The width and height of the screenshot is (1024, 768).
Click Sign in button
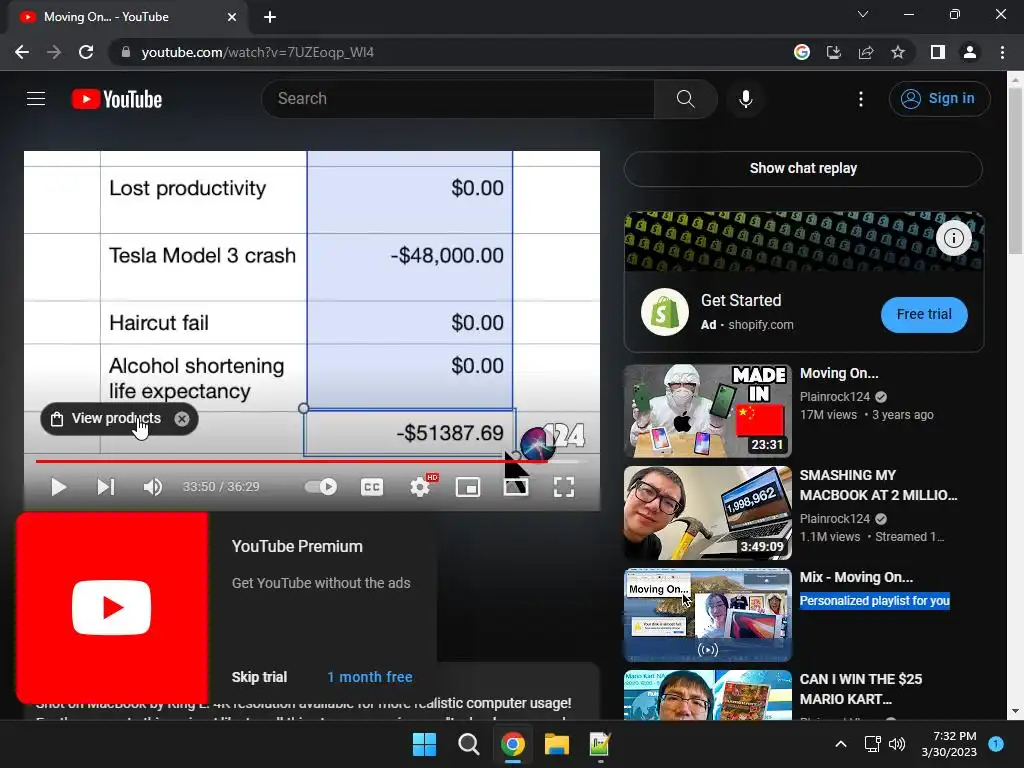939,99
